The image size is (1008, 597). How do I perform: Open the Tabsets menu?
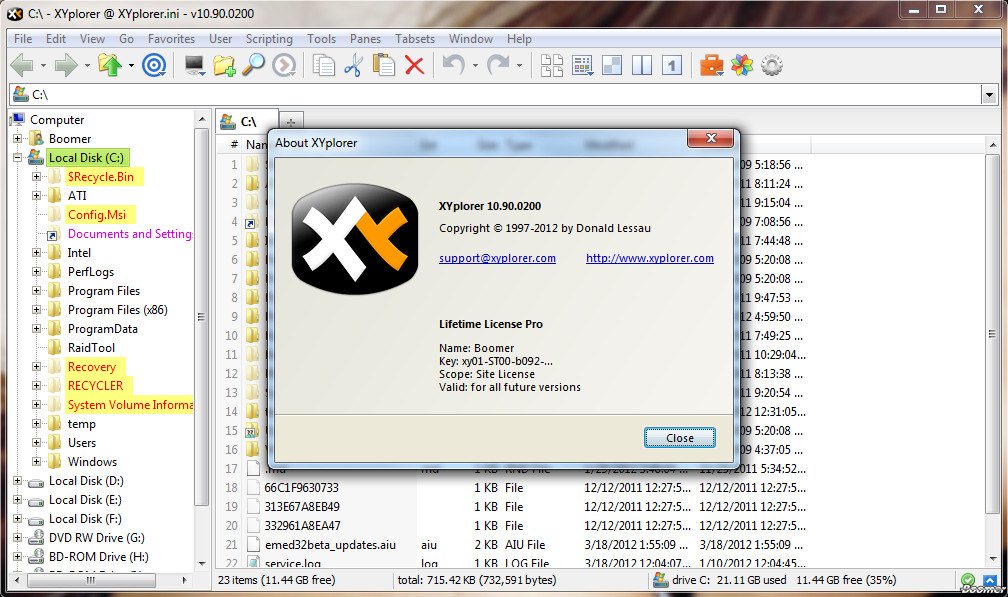tap(415, 39)
